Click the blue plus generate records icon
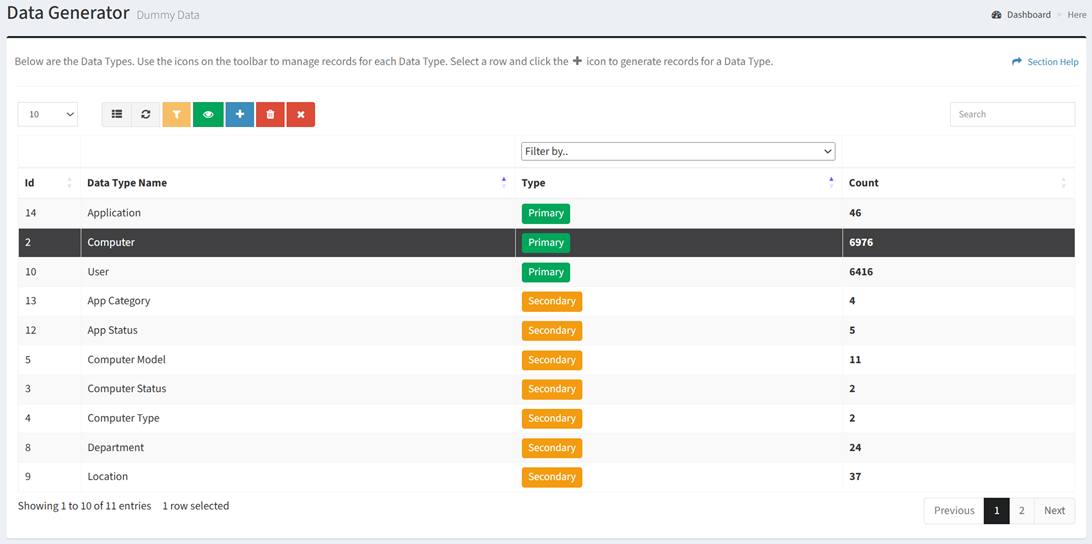 [239, 115]
